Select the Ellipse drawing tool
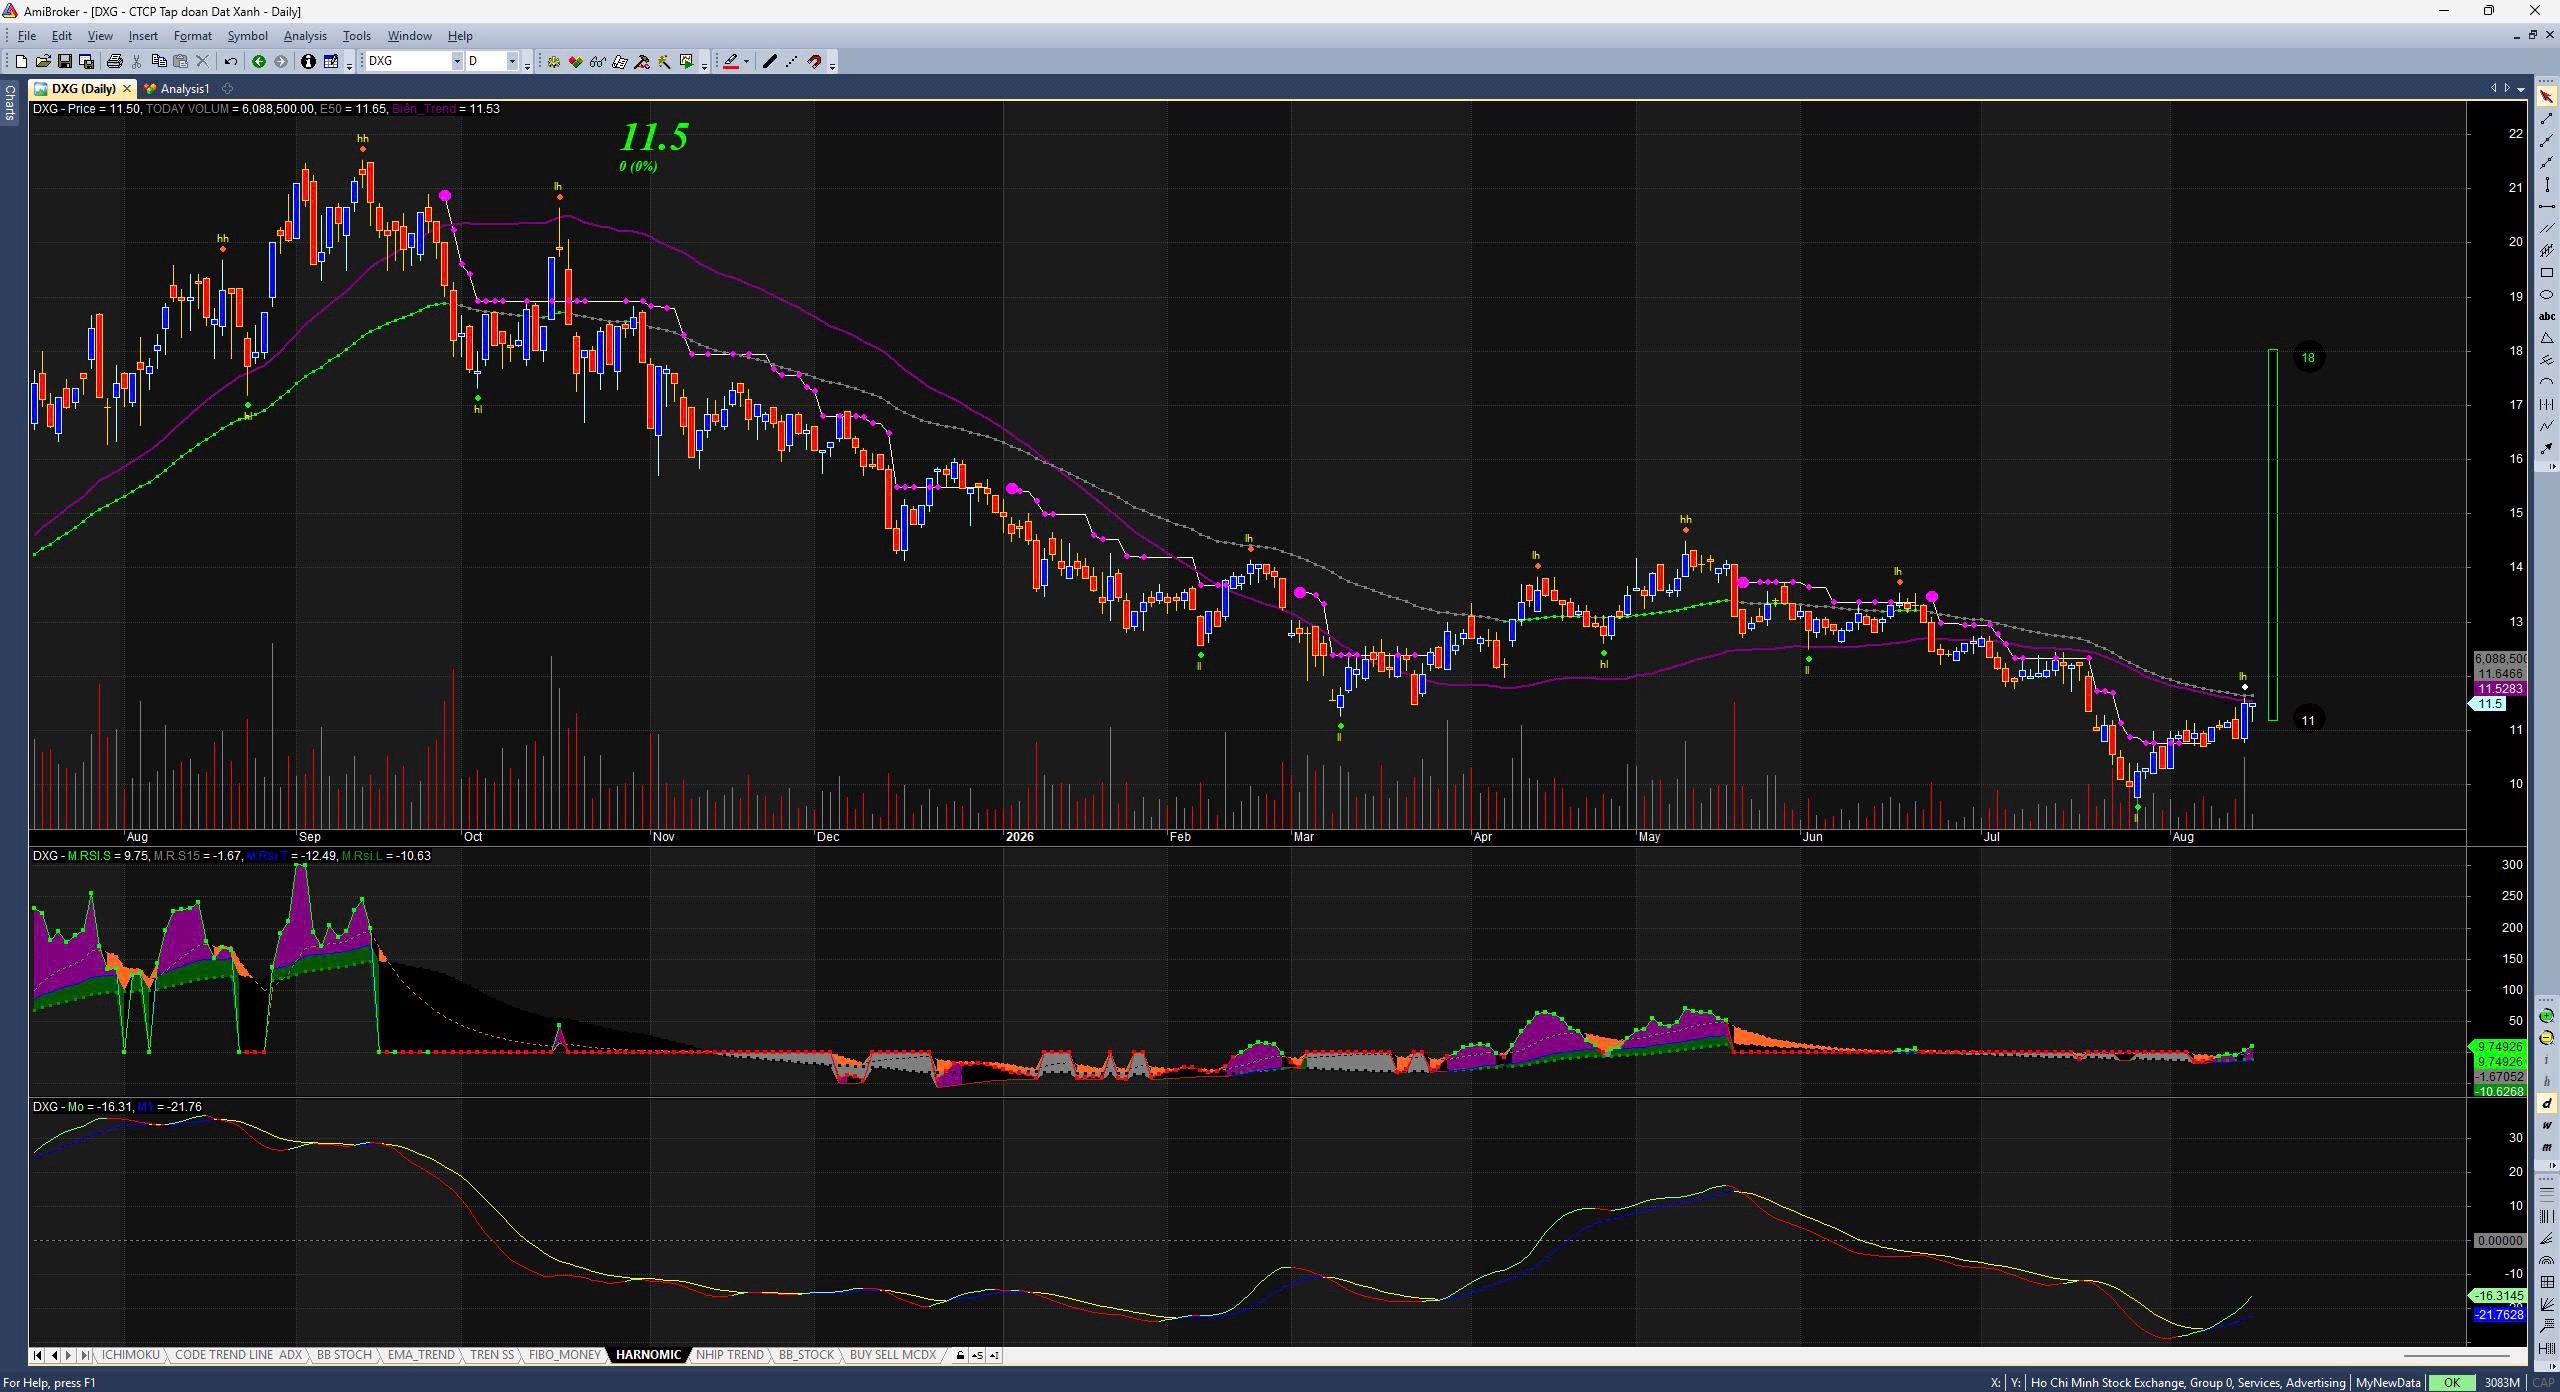The width and height of the screenshot is (2560, 1392). pyautogui.click(x=2546, y=295)
